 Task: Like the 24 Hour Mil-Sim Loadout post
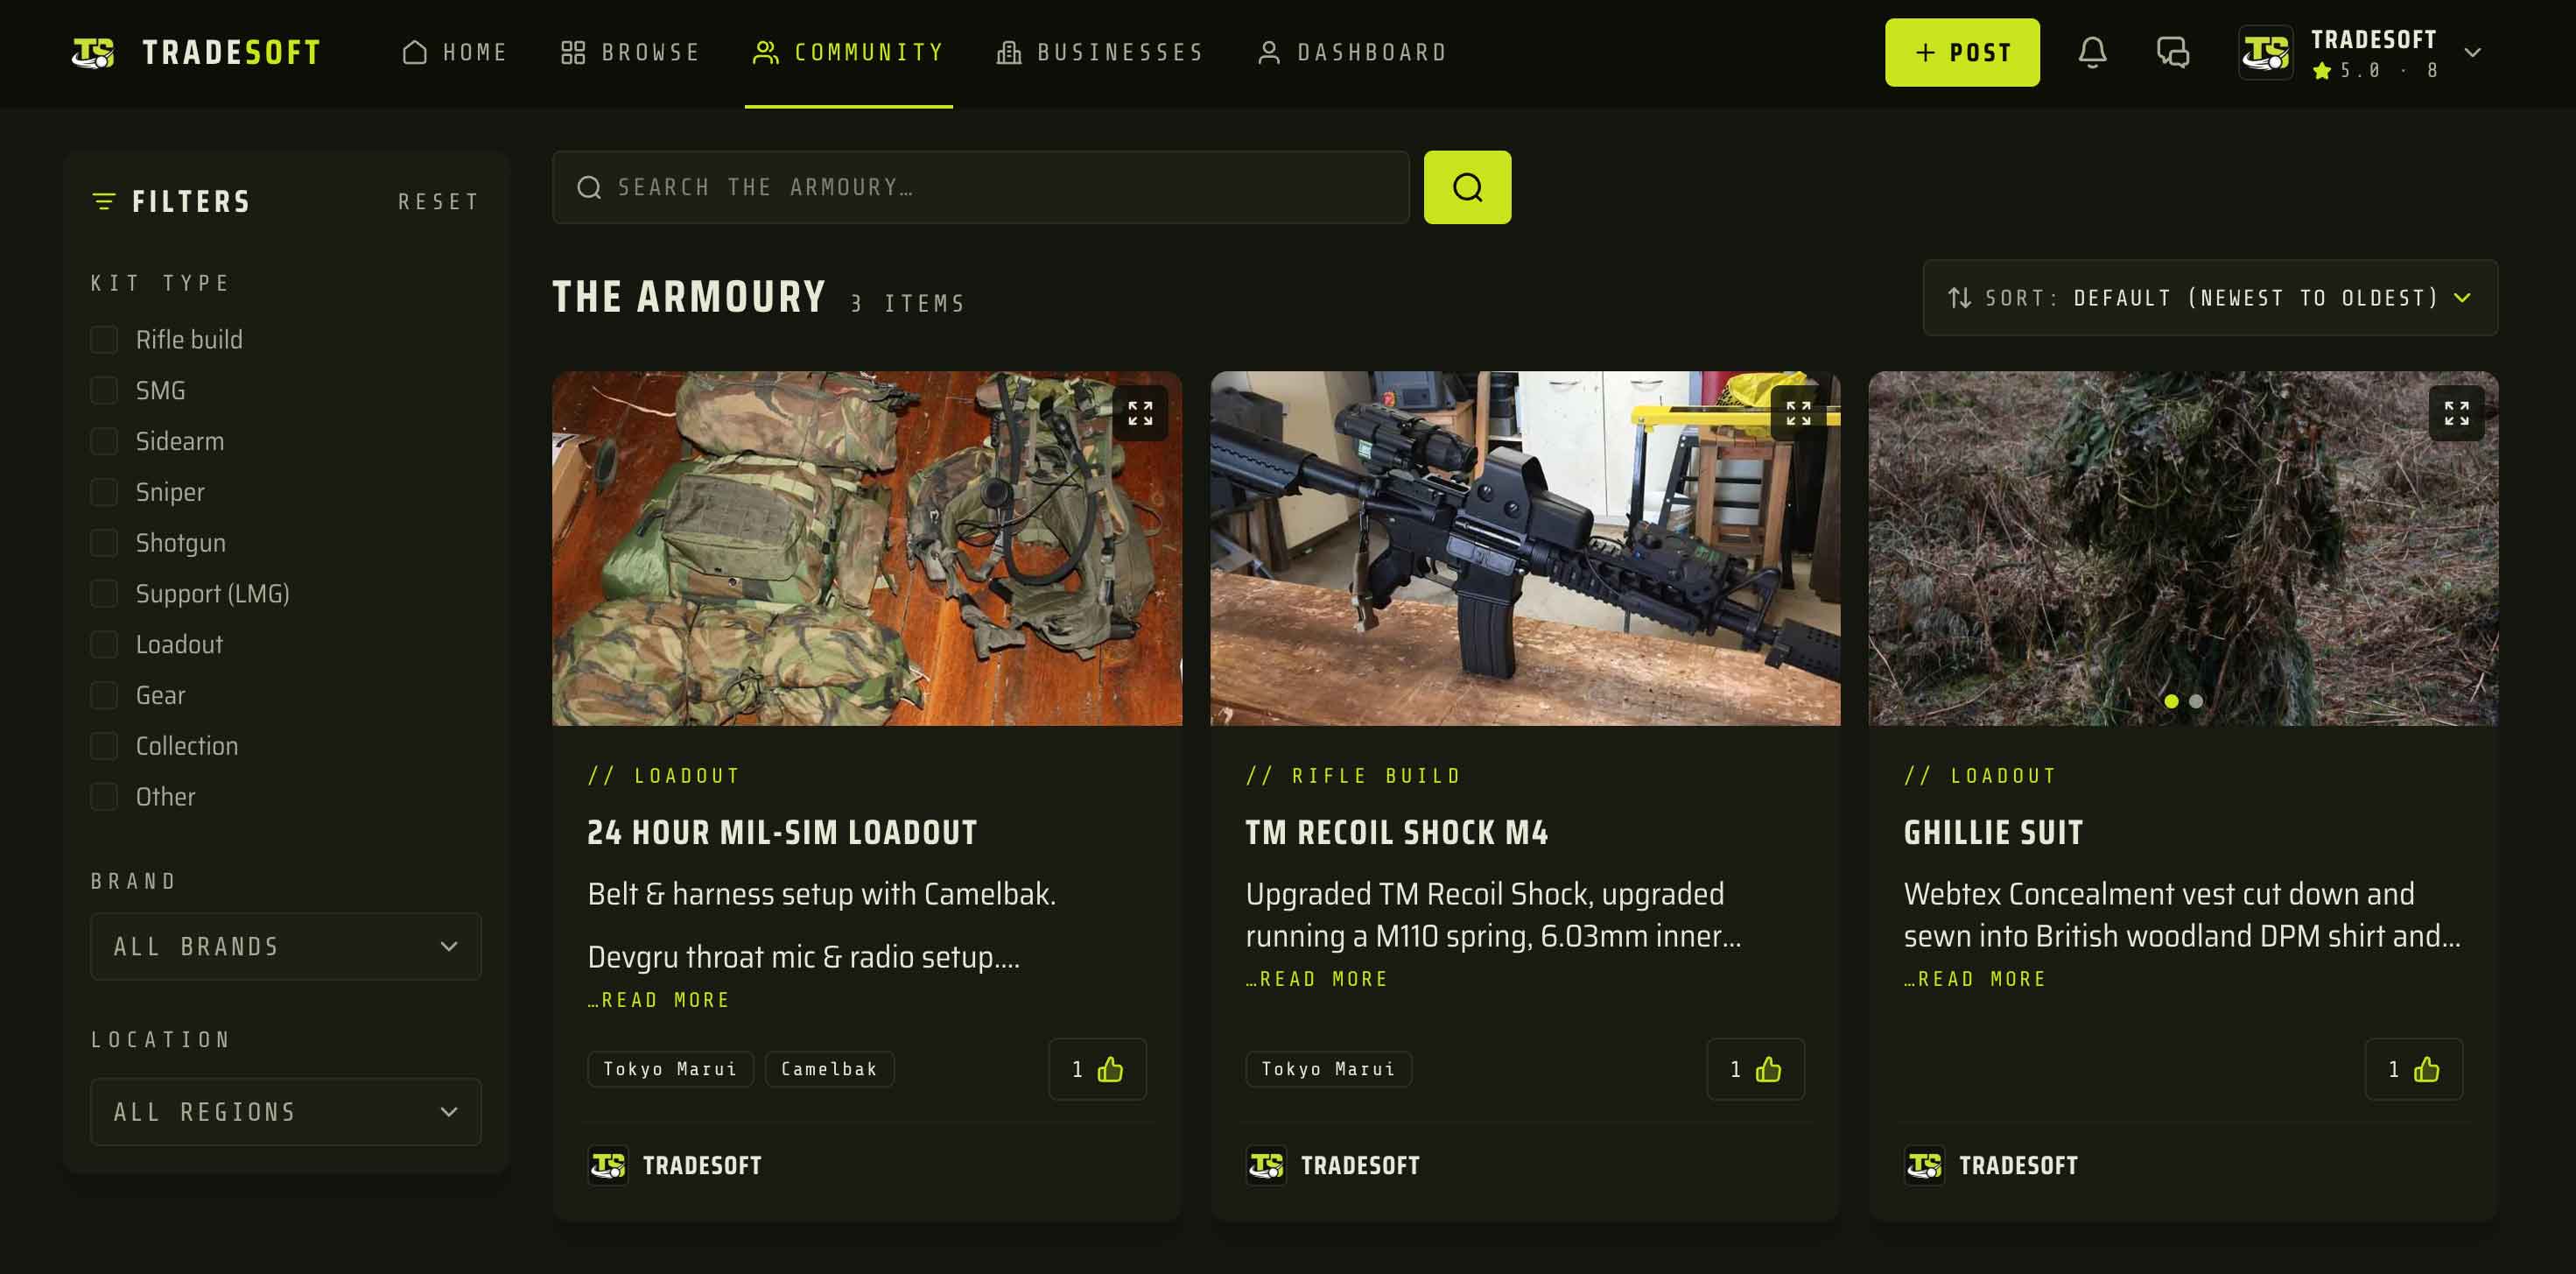[x=1097, y=1069]
